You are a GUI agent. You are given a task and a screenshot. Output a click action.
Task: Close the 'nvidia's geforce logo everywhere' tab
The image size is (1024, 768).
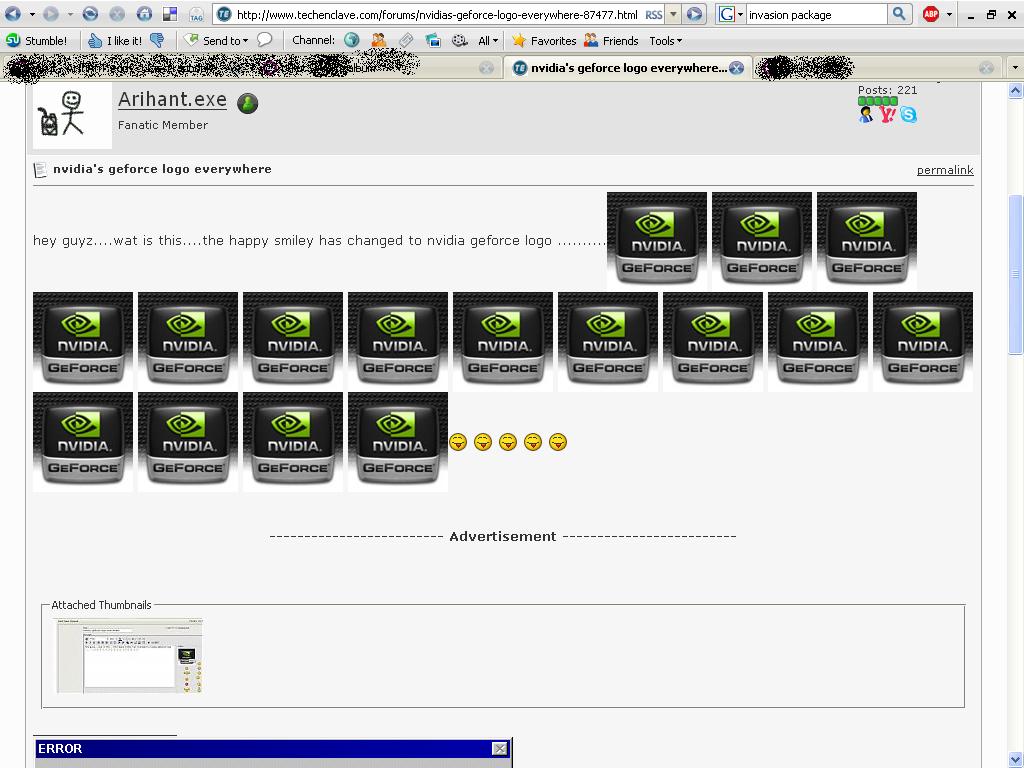pyautogui.click(x=736, y=68)
